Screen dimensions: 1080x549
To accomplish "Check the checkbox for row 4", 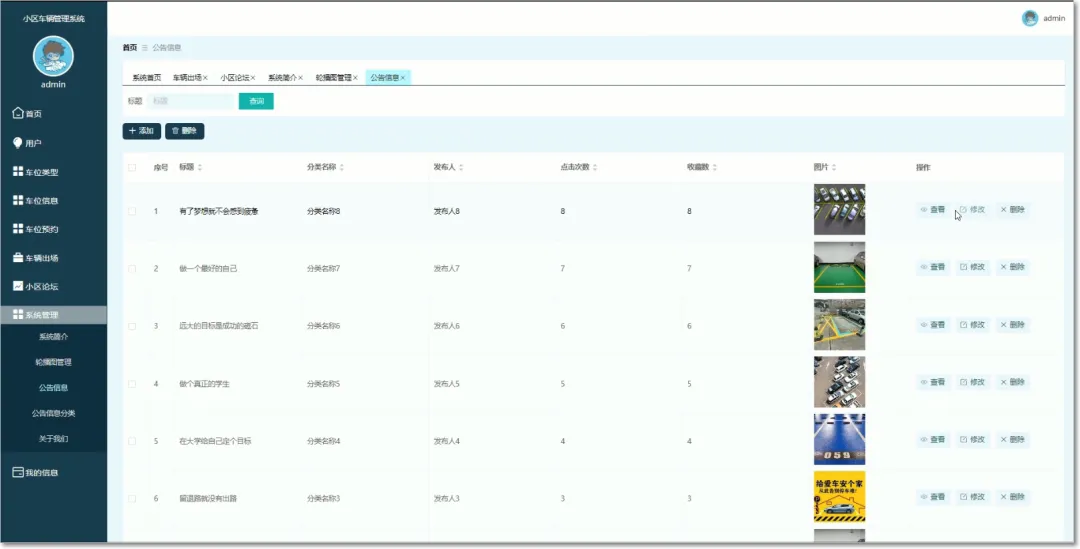I will (x=132, y=384).
